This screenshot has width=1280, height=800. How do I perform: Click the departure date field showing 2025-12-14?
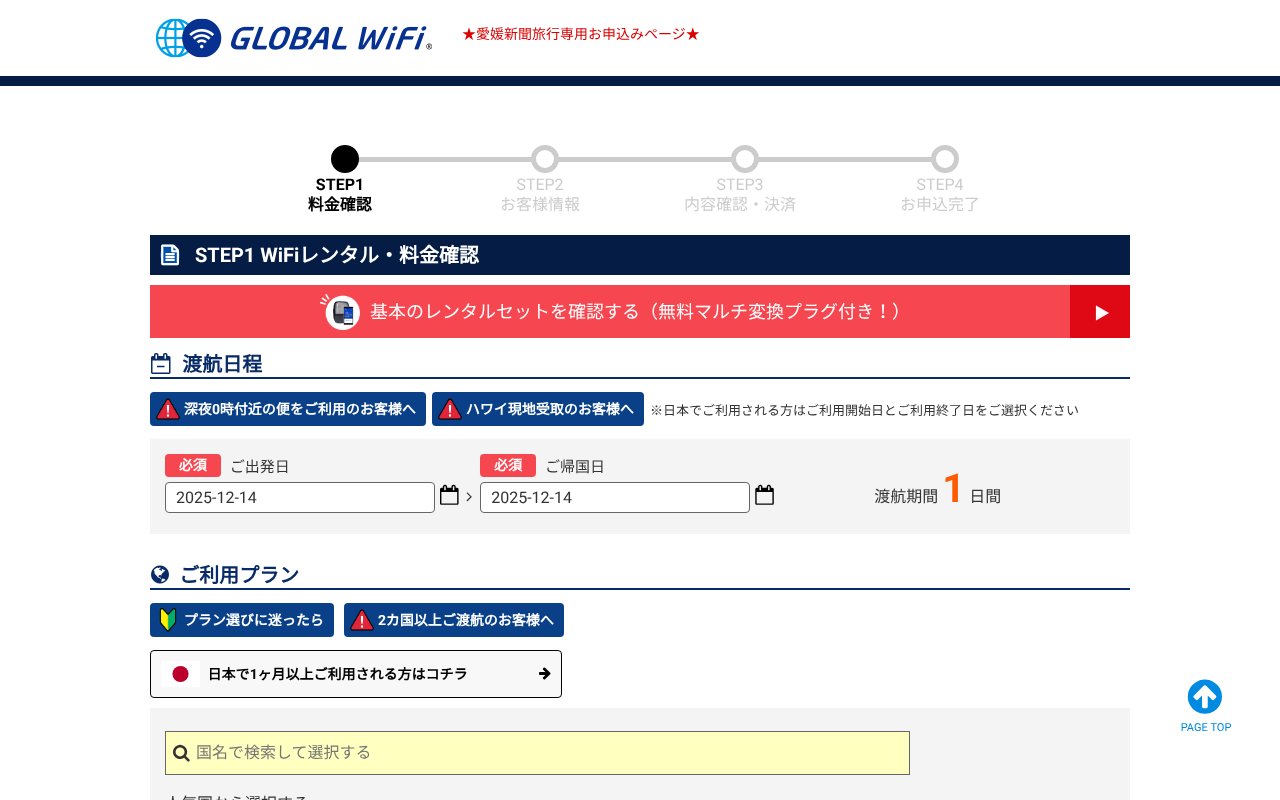tap(300, 497)
